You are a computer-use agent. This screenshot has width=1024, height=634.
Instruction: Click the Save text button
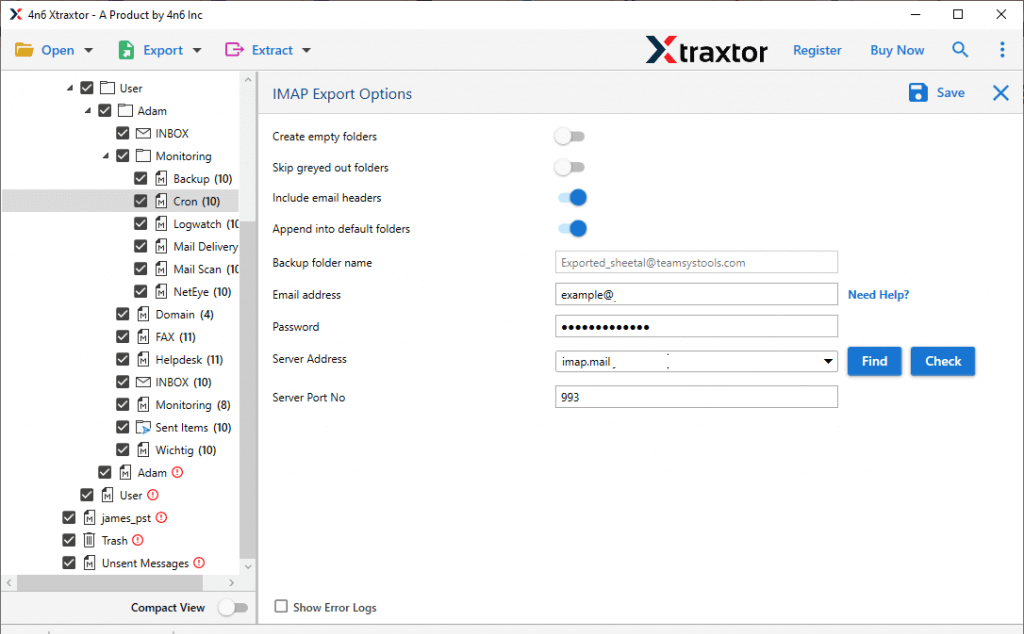pyautogui.click(x=950, y=93)
